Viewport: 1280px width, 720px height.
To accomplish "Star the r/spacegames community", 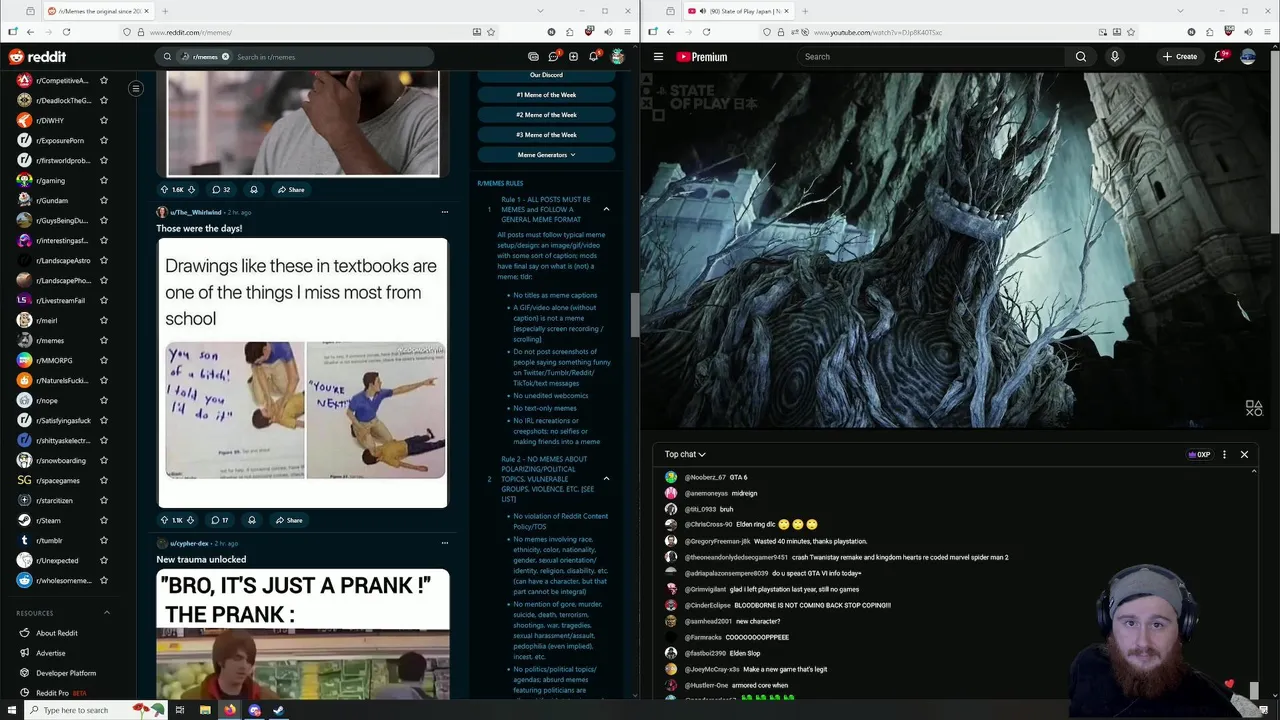I will point(103,480).
